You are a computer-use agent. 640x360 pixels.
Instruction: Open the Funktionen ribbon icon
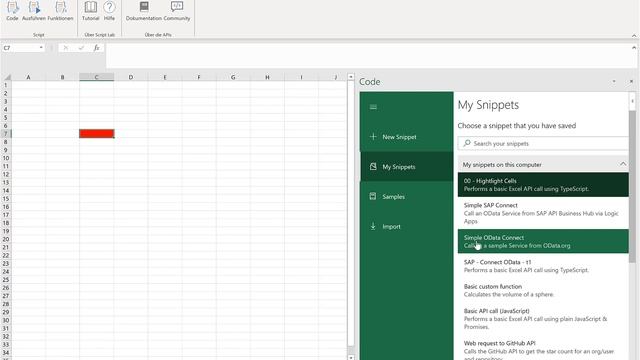tap(60, 7)
